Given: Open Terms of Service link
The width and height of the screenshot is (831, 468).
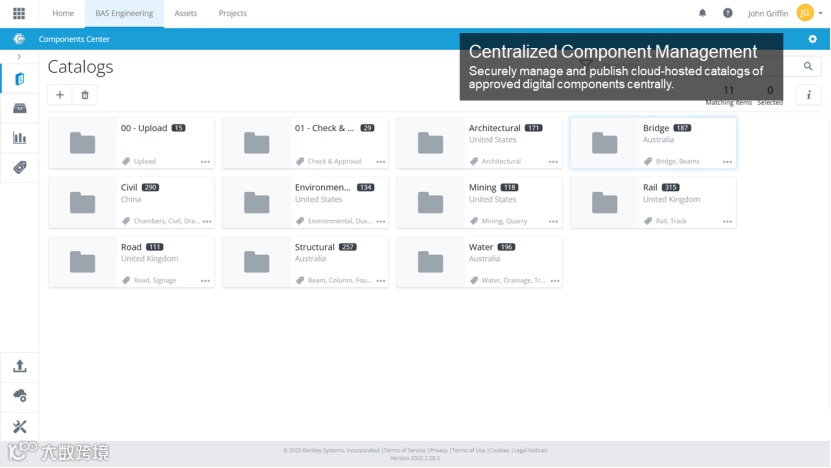Looking at the screenshot, I should pos(404,451).
